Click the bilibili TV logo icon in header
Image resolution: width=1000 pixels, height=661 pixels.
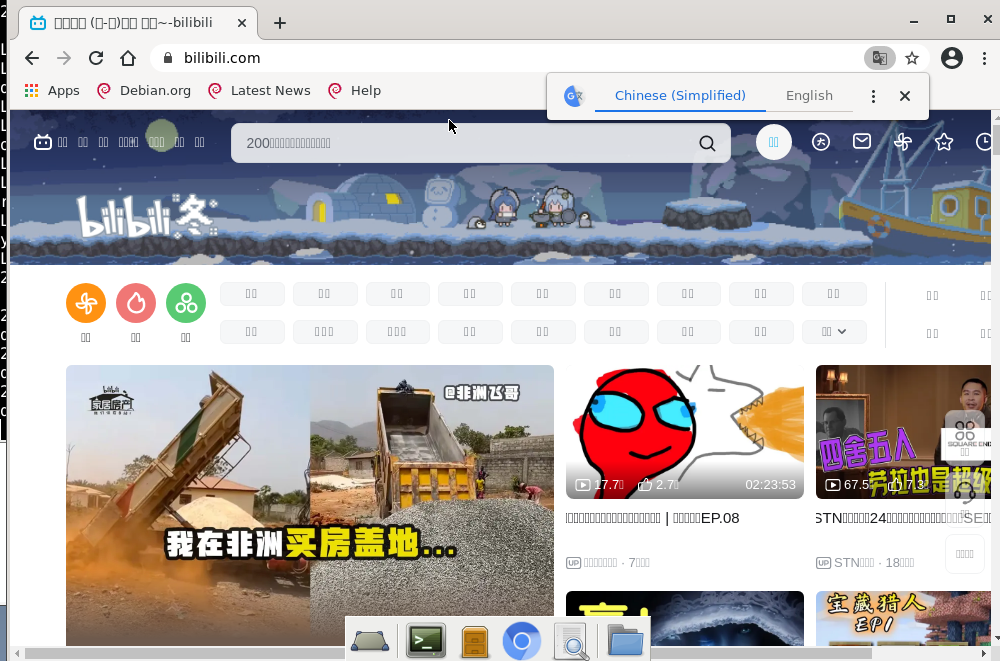pos(43,142)
